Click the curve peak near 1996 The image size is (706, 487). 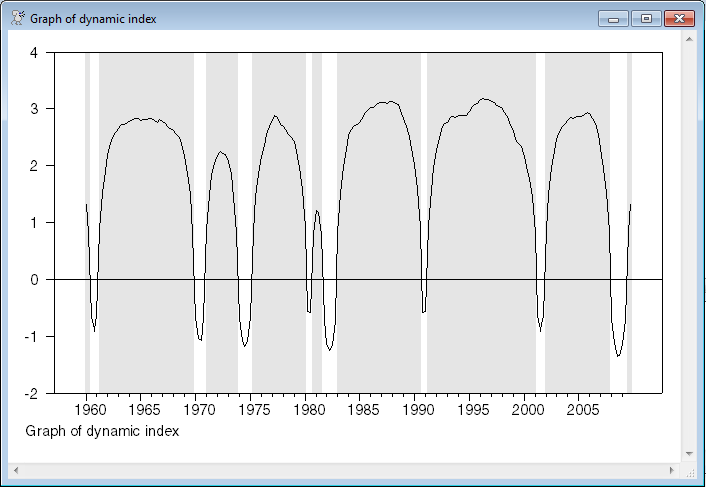click(x=484, y=98)
